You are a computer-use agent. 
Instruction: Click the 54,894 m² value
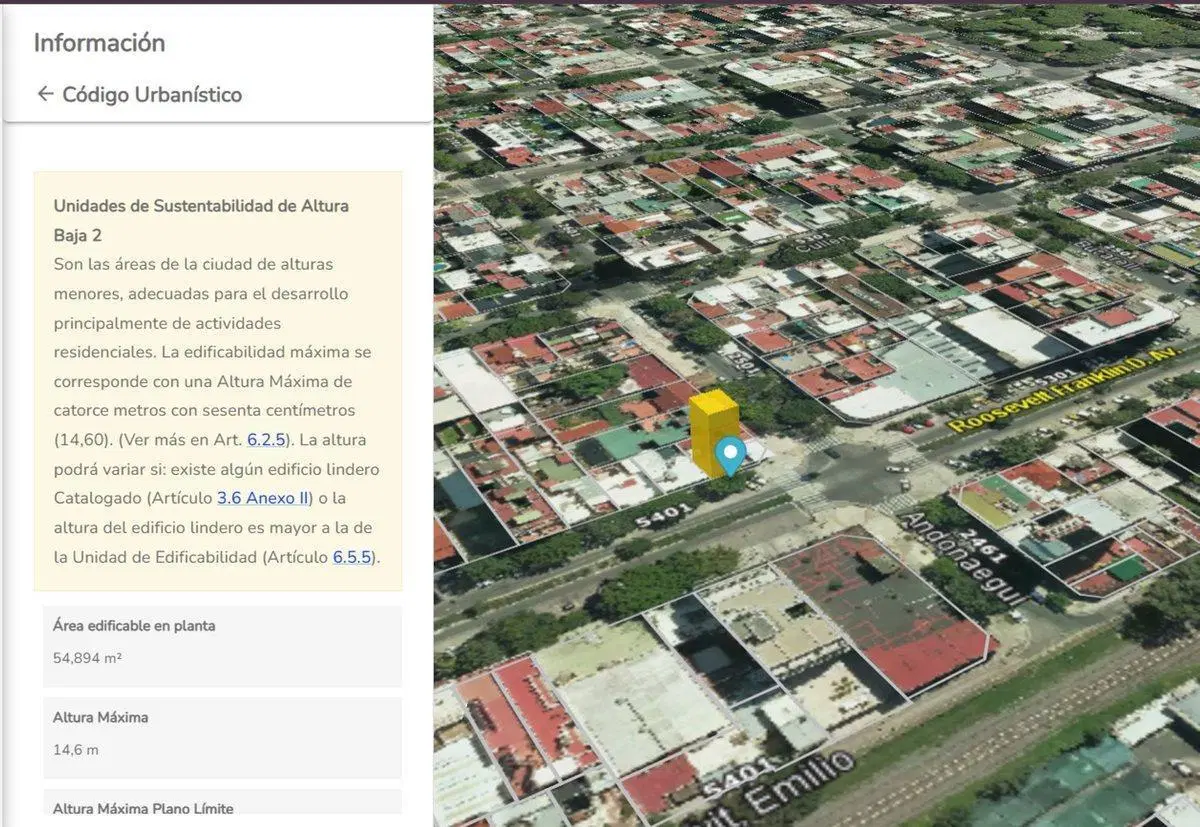pos(87,658)
